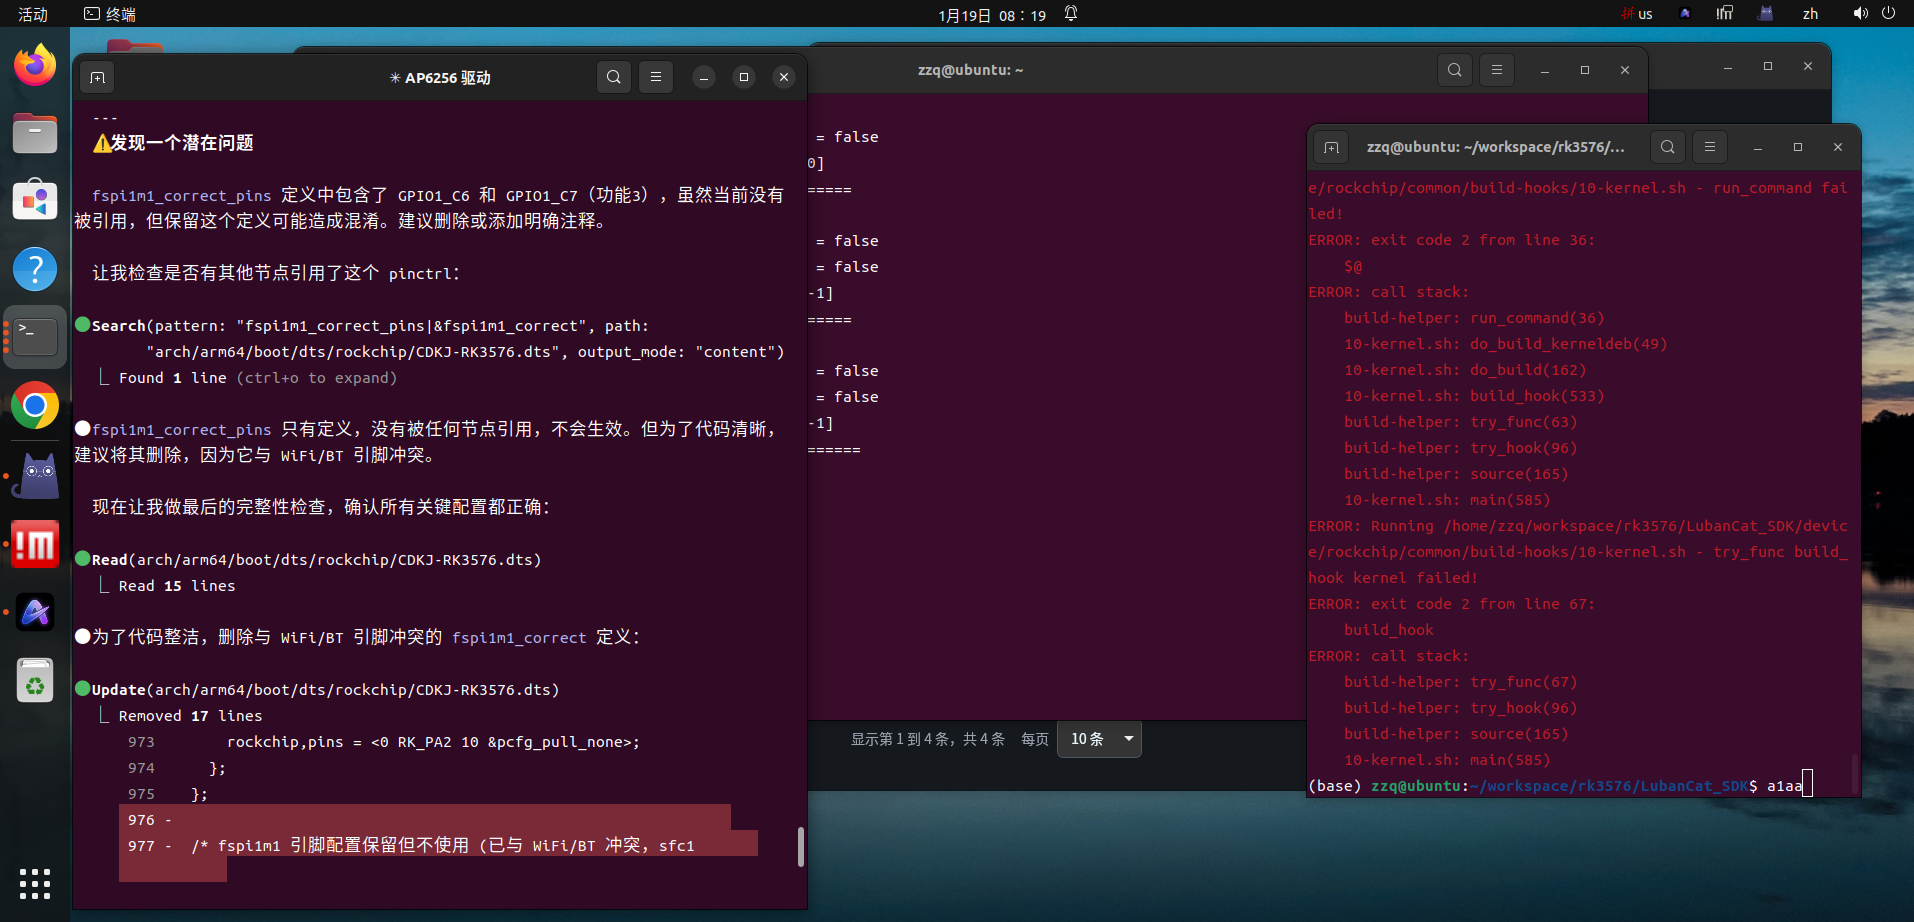This screenshot has width=1914, height=922.
Task: Minimize the AP6256 terminal window
Action: pos(704,77)
